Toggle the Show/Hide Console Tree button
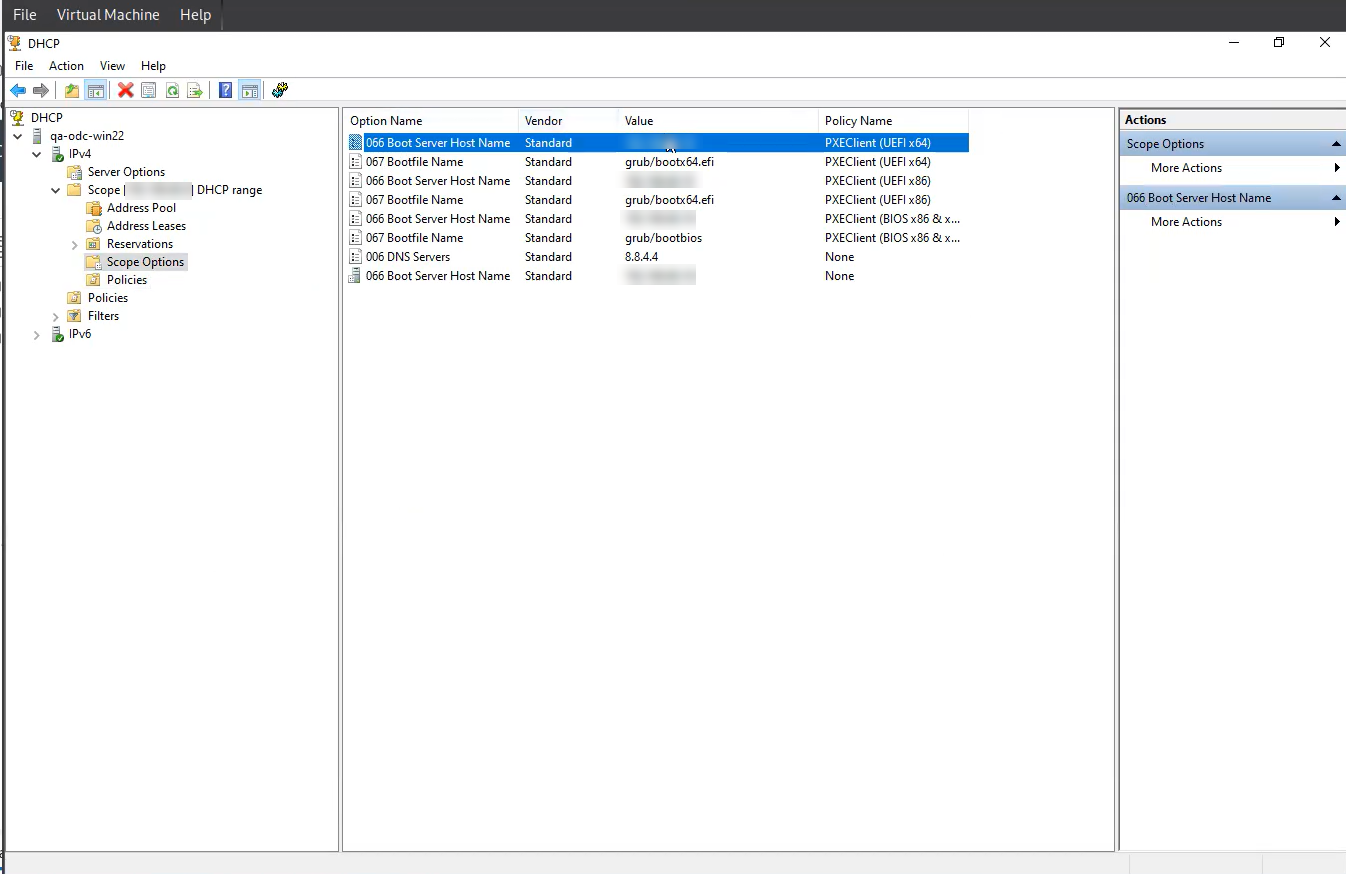1346x874 pixels. pos(96,90)
